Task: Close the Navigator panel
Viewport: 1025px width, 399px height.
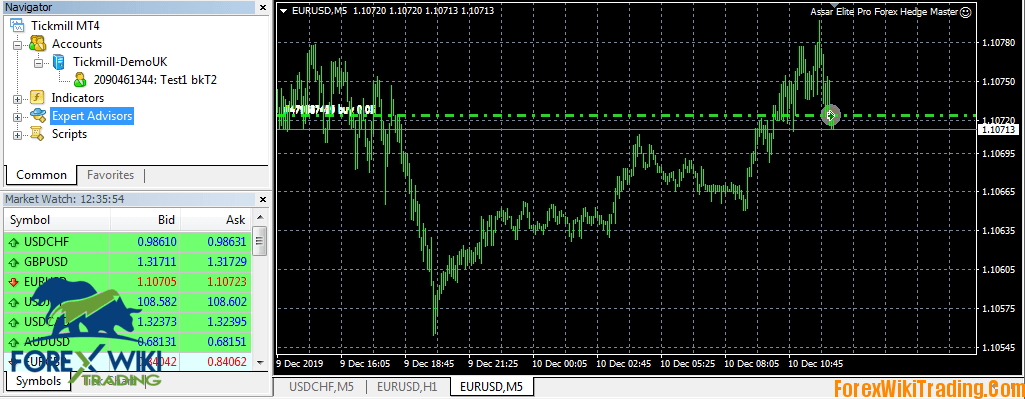Action: pos(263,7)
